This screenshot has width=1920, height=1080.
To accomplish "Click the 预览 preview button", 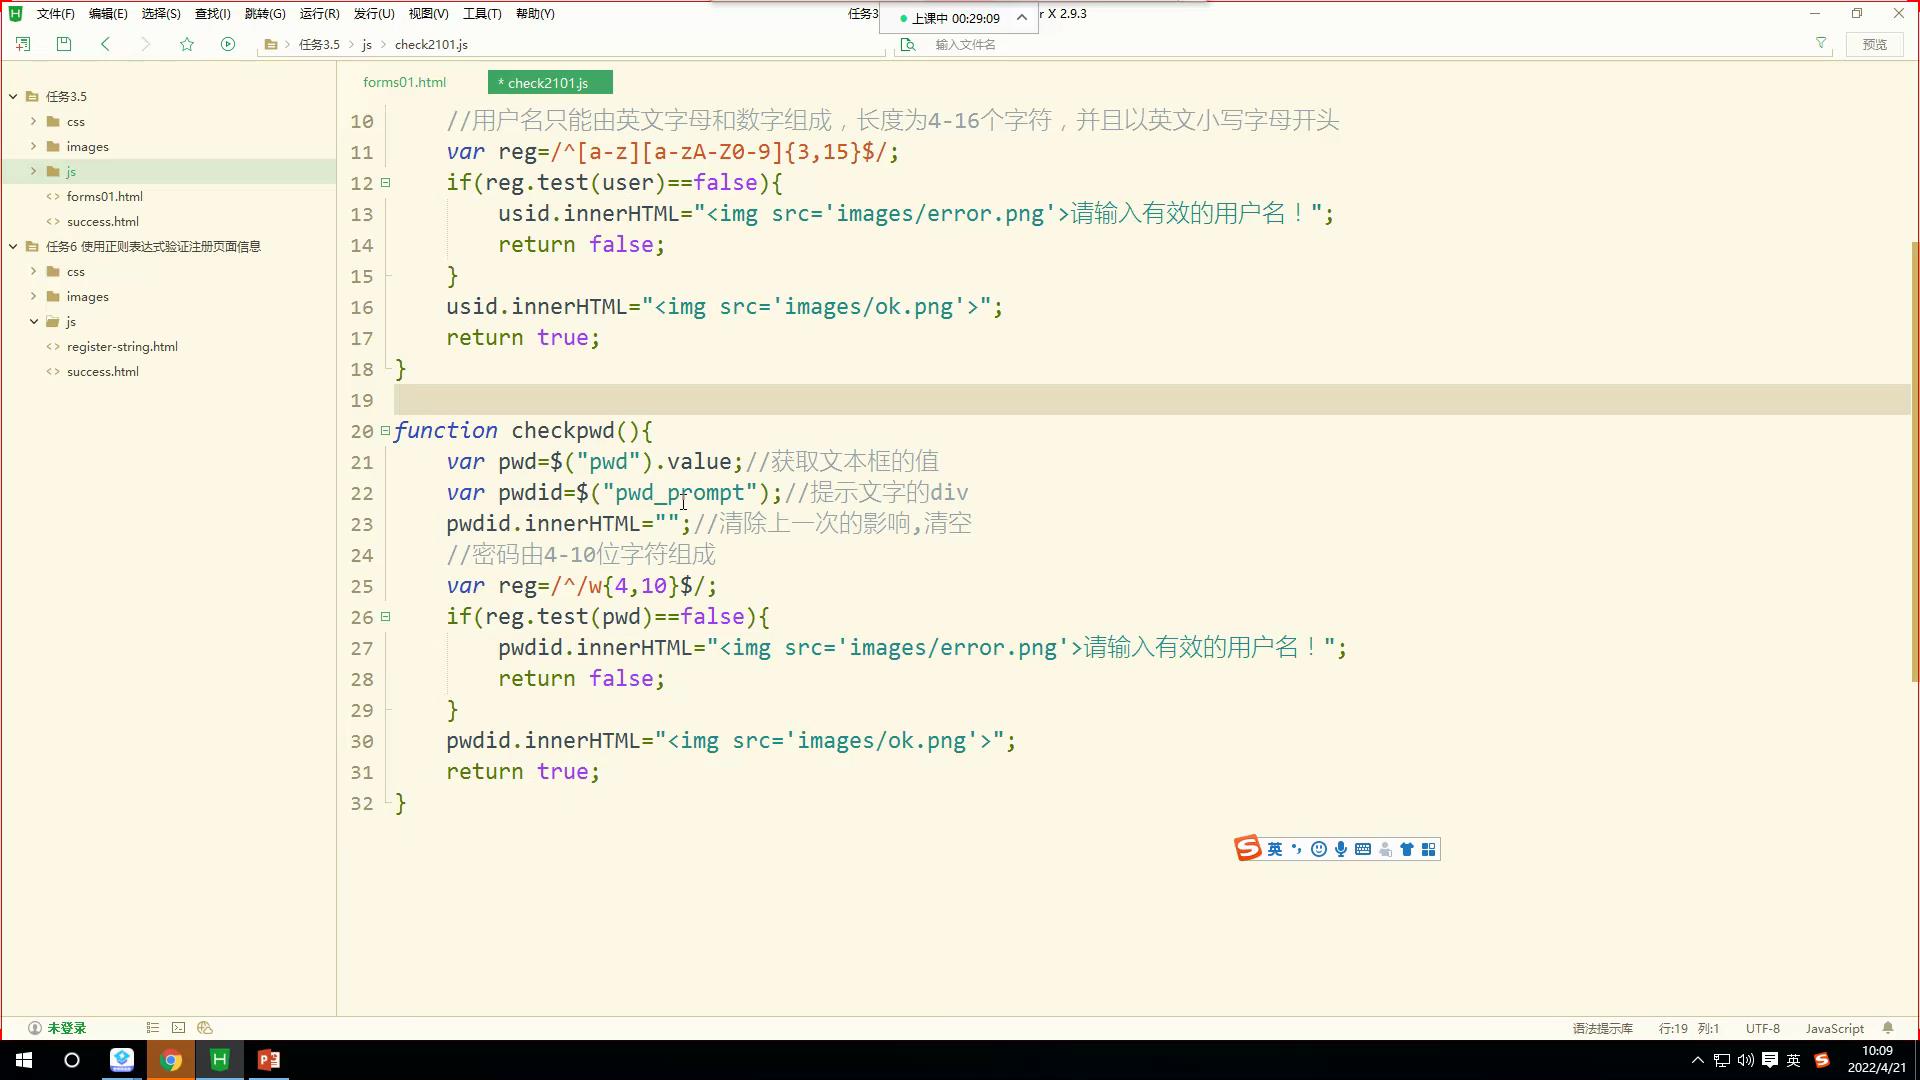I will (1874, 44).
